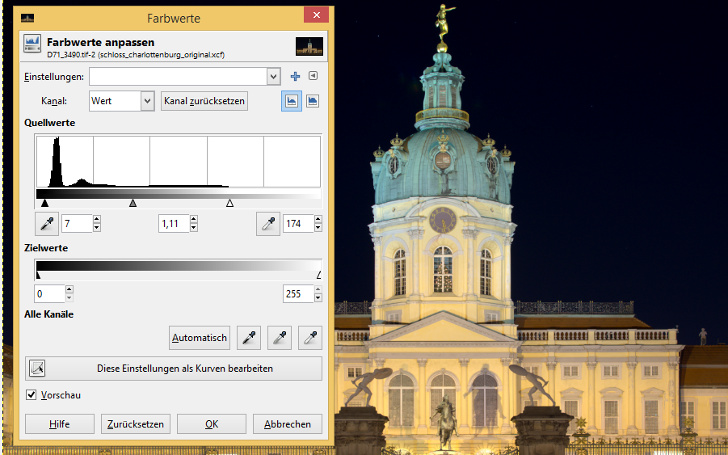This screenshot has height=455, width=728.
Task: Select the all-channels white point eyedropper
Action: (x=310, y=338)
